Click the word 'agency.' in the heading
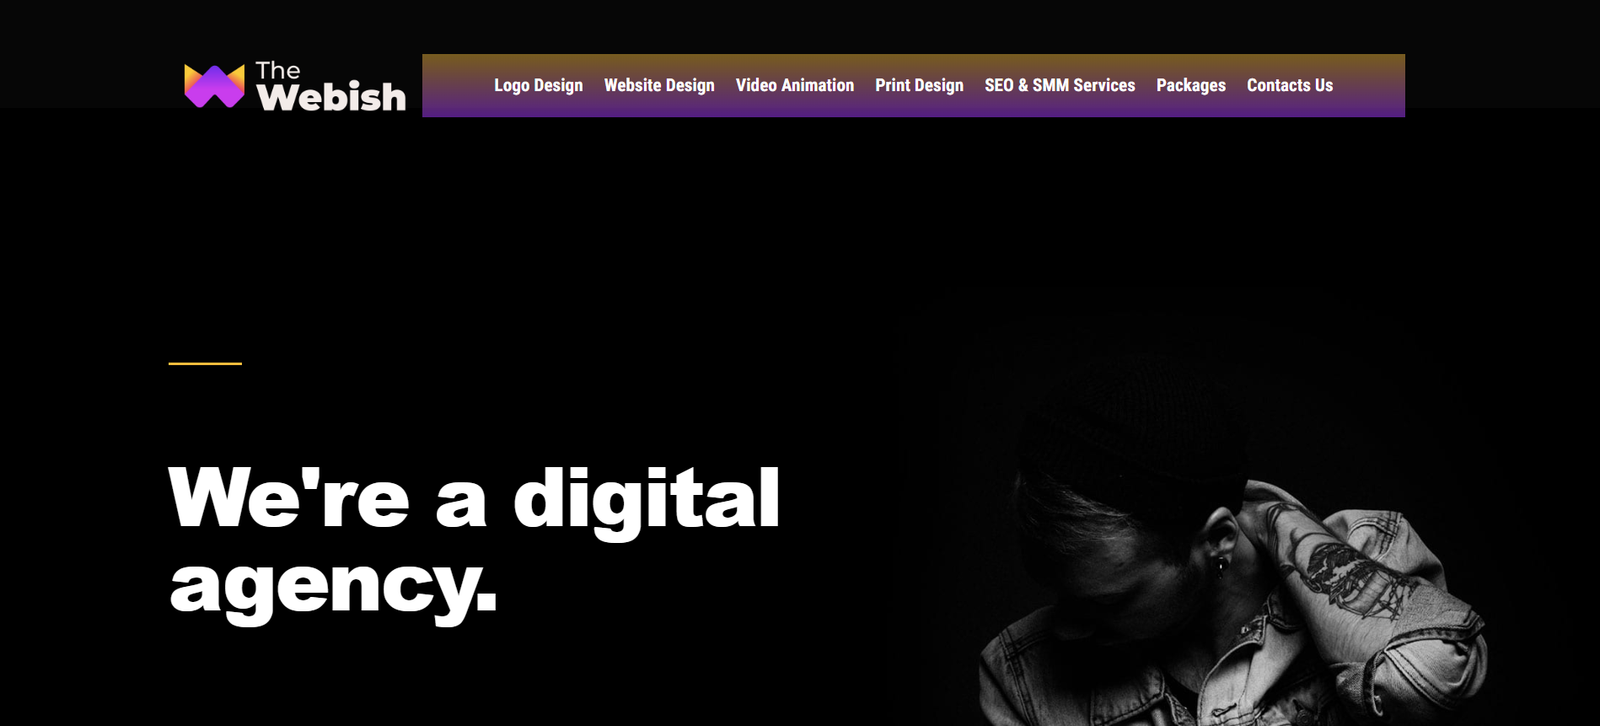Viewport: 1600px width, 726px height. [333, 586]
